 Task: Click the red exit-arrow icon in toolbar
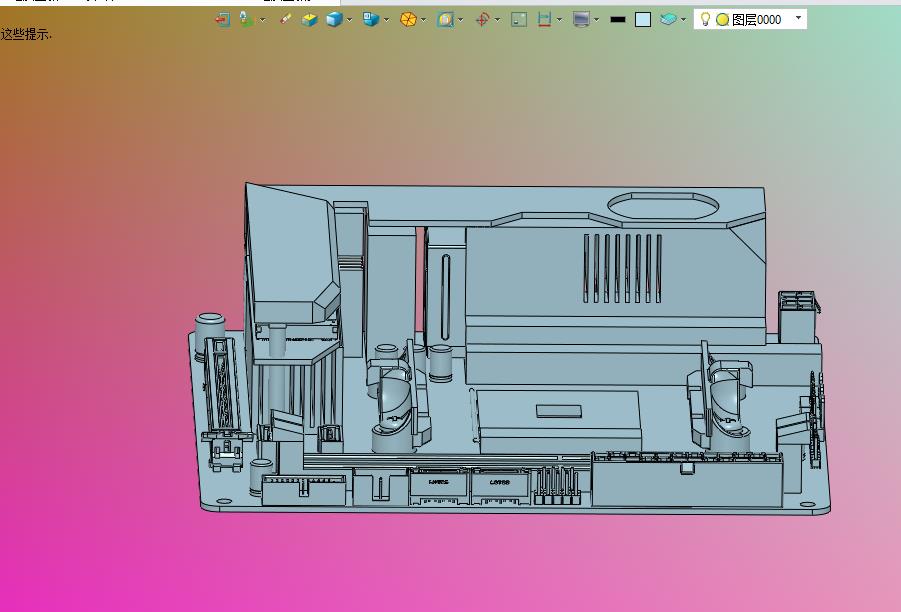click(x=222, y=20)
